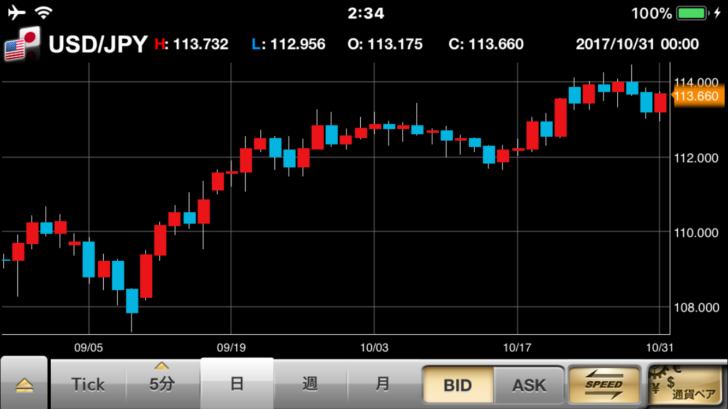Viewport: 728px width, 409px height.
Task: Tap the orange 113.660 current price tag
Action: pos(697,96)
